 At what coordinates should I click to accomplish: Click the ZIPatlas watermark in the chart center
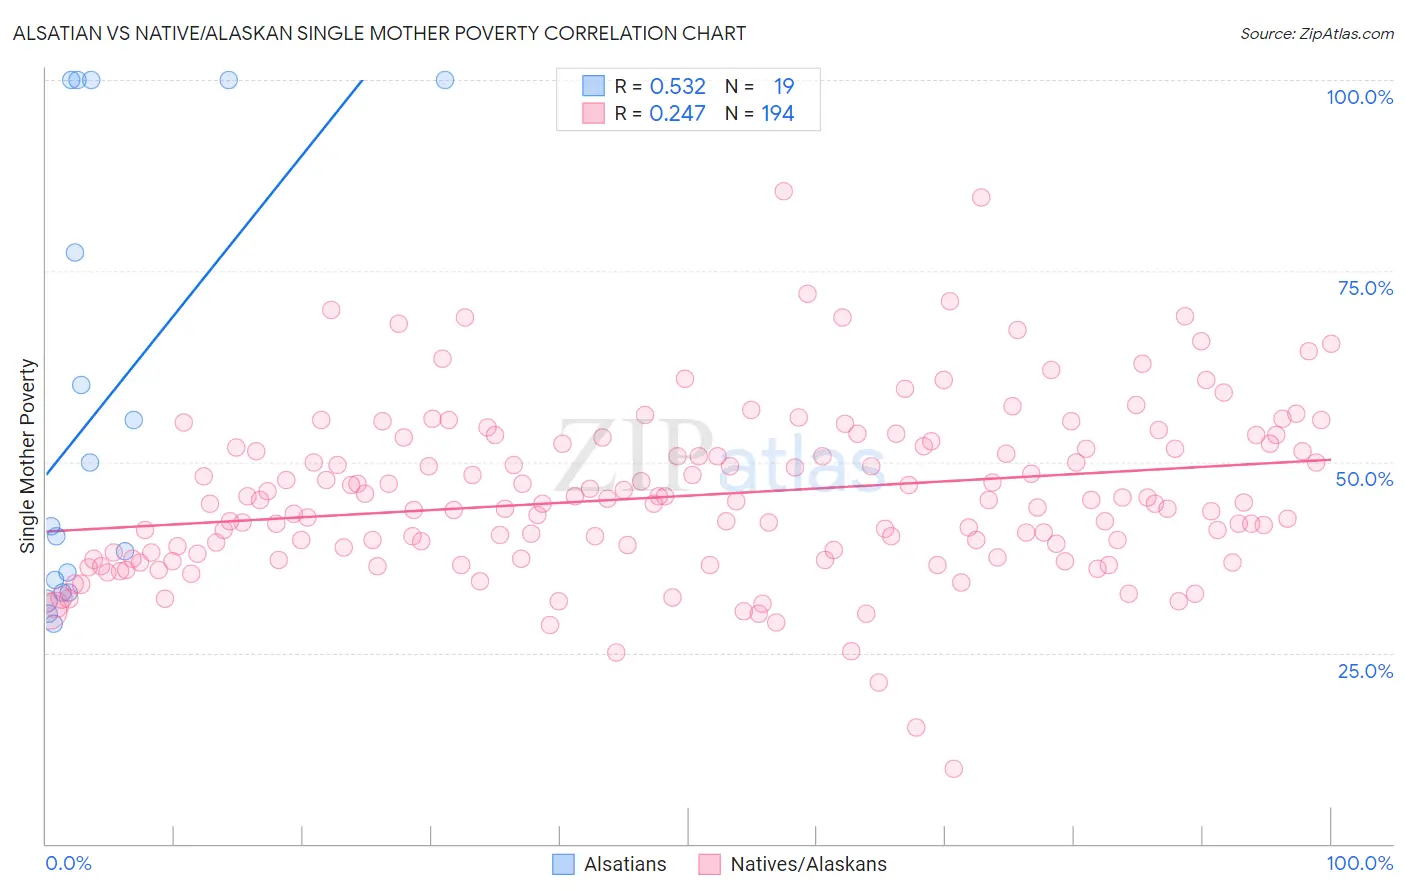720,457
